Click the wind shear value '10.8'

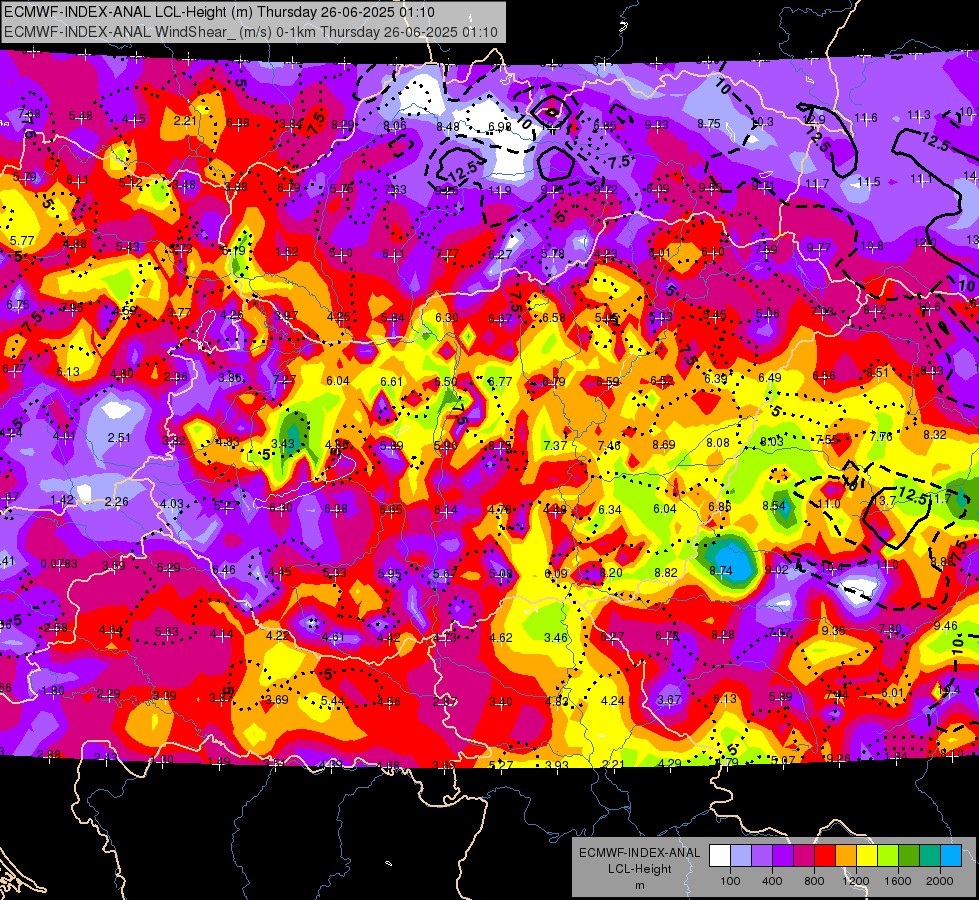click(872, 245)
